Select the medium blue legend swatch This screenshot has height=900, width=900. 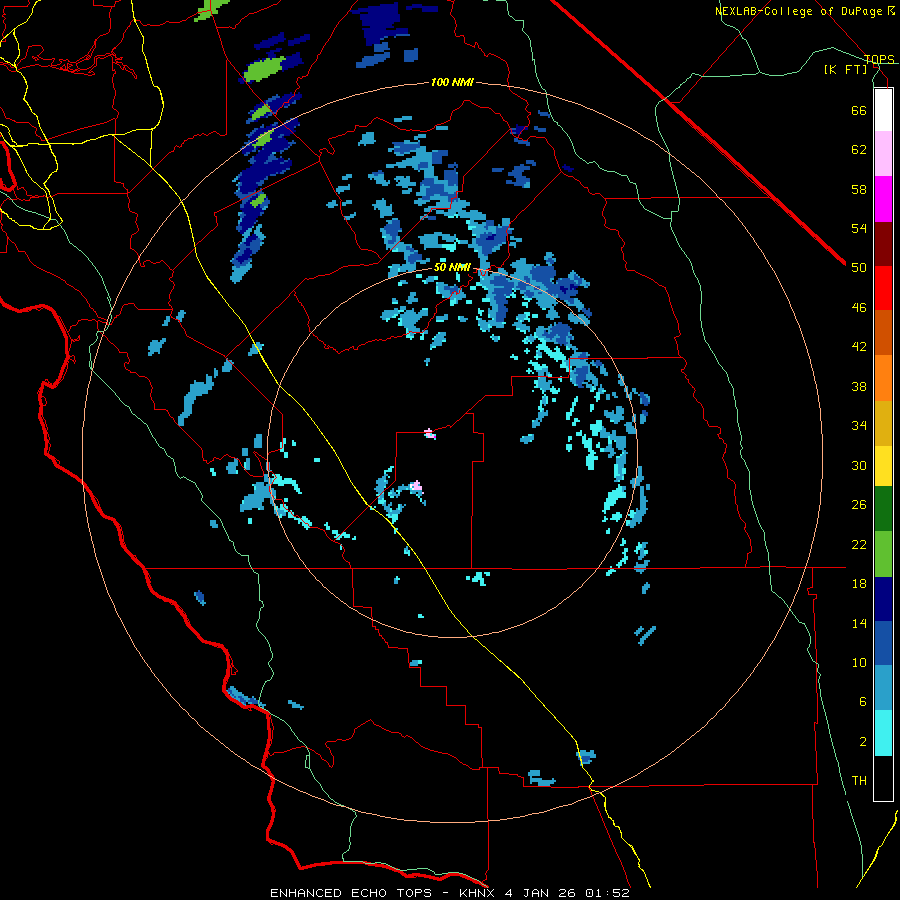pos(883,643)
